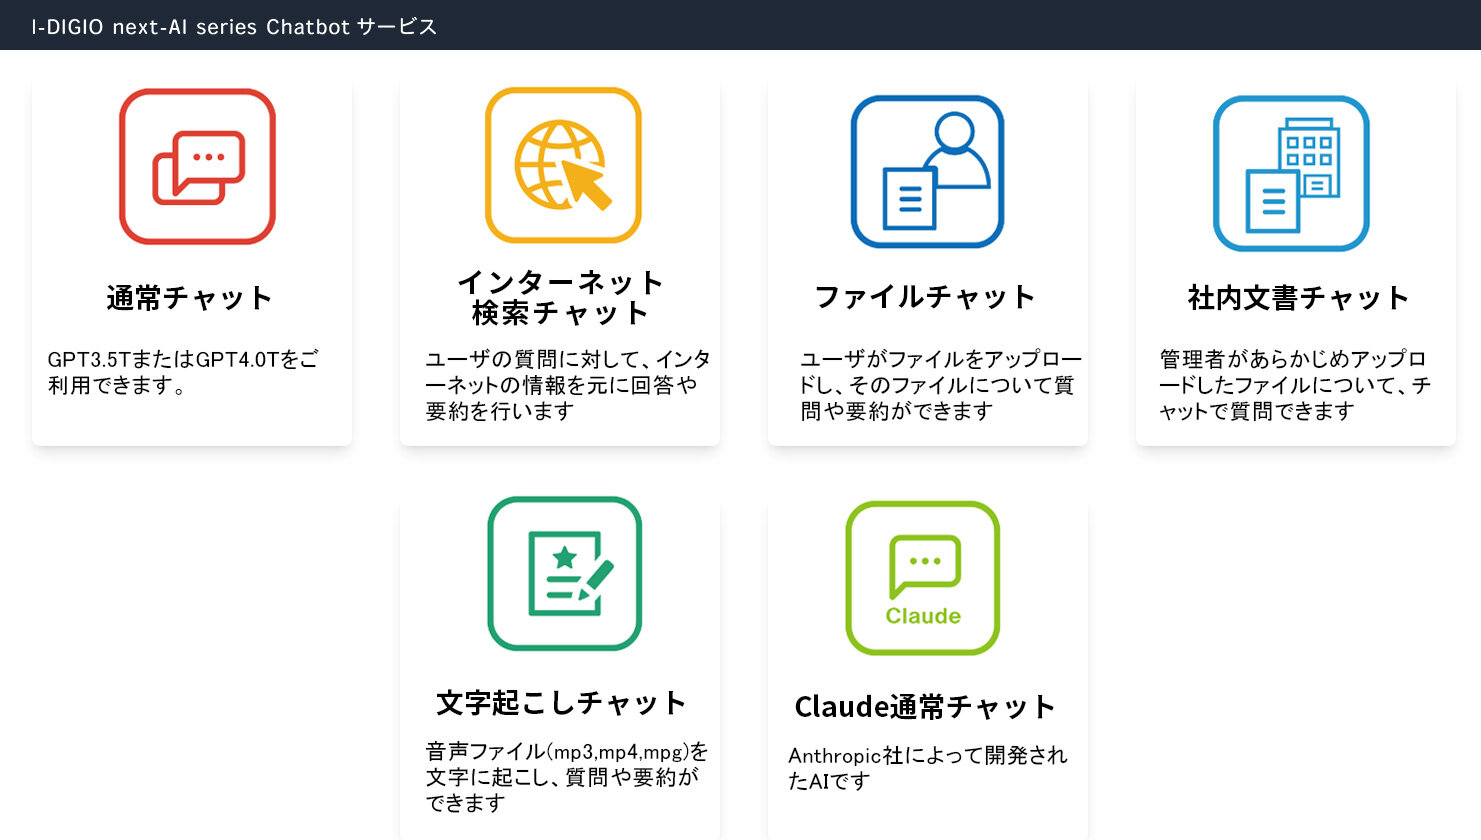The image size is (1481, 840).
Task: Click the GPT3.5T/GPT4.0T description text
Action: click(x=183, y=372)
